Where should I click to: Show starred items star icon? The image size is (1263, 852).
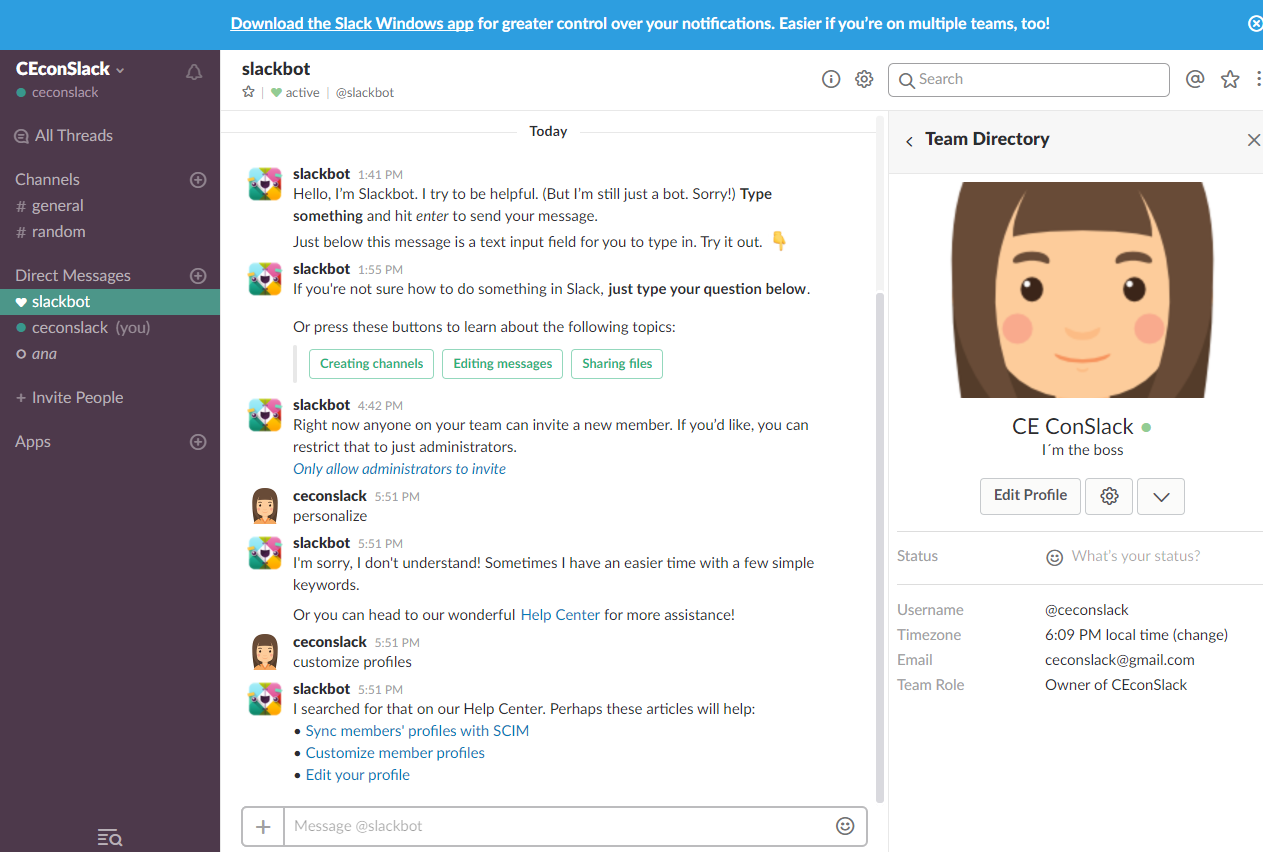click(x=1230, y=80)
